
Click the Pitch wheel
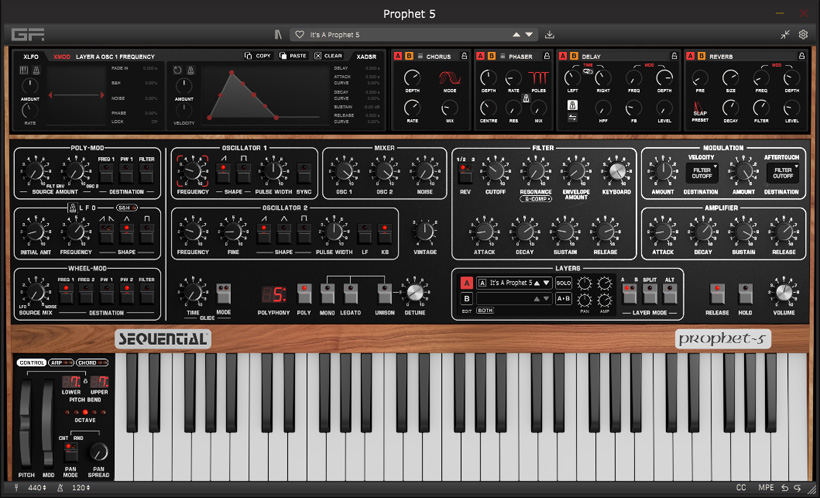coord(26,423)
